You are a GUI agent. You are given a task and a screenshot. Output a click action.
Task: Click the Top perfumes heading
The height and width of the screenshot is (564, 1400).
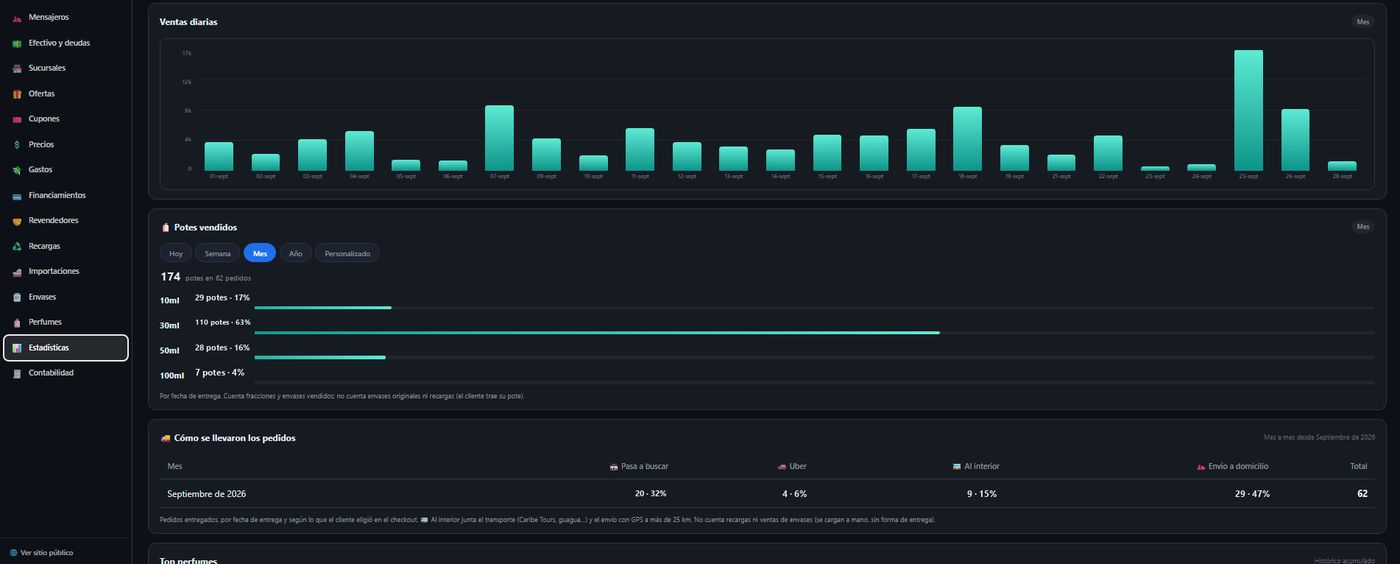pos(188,560)
